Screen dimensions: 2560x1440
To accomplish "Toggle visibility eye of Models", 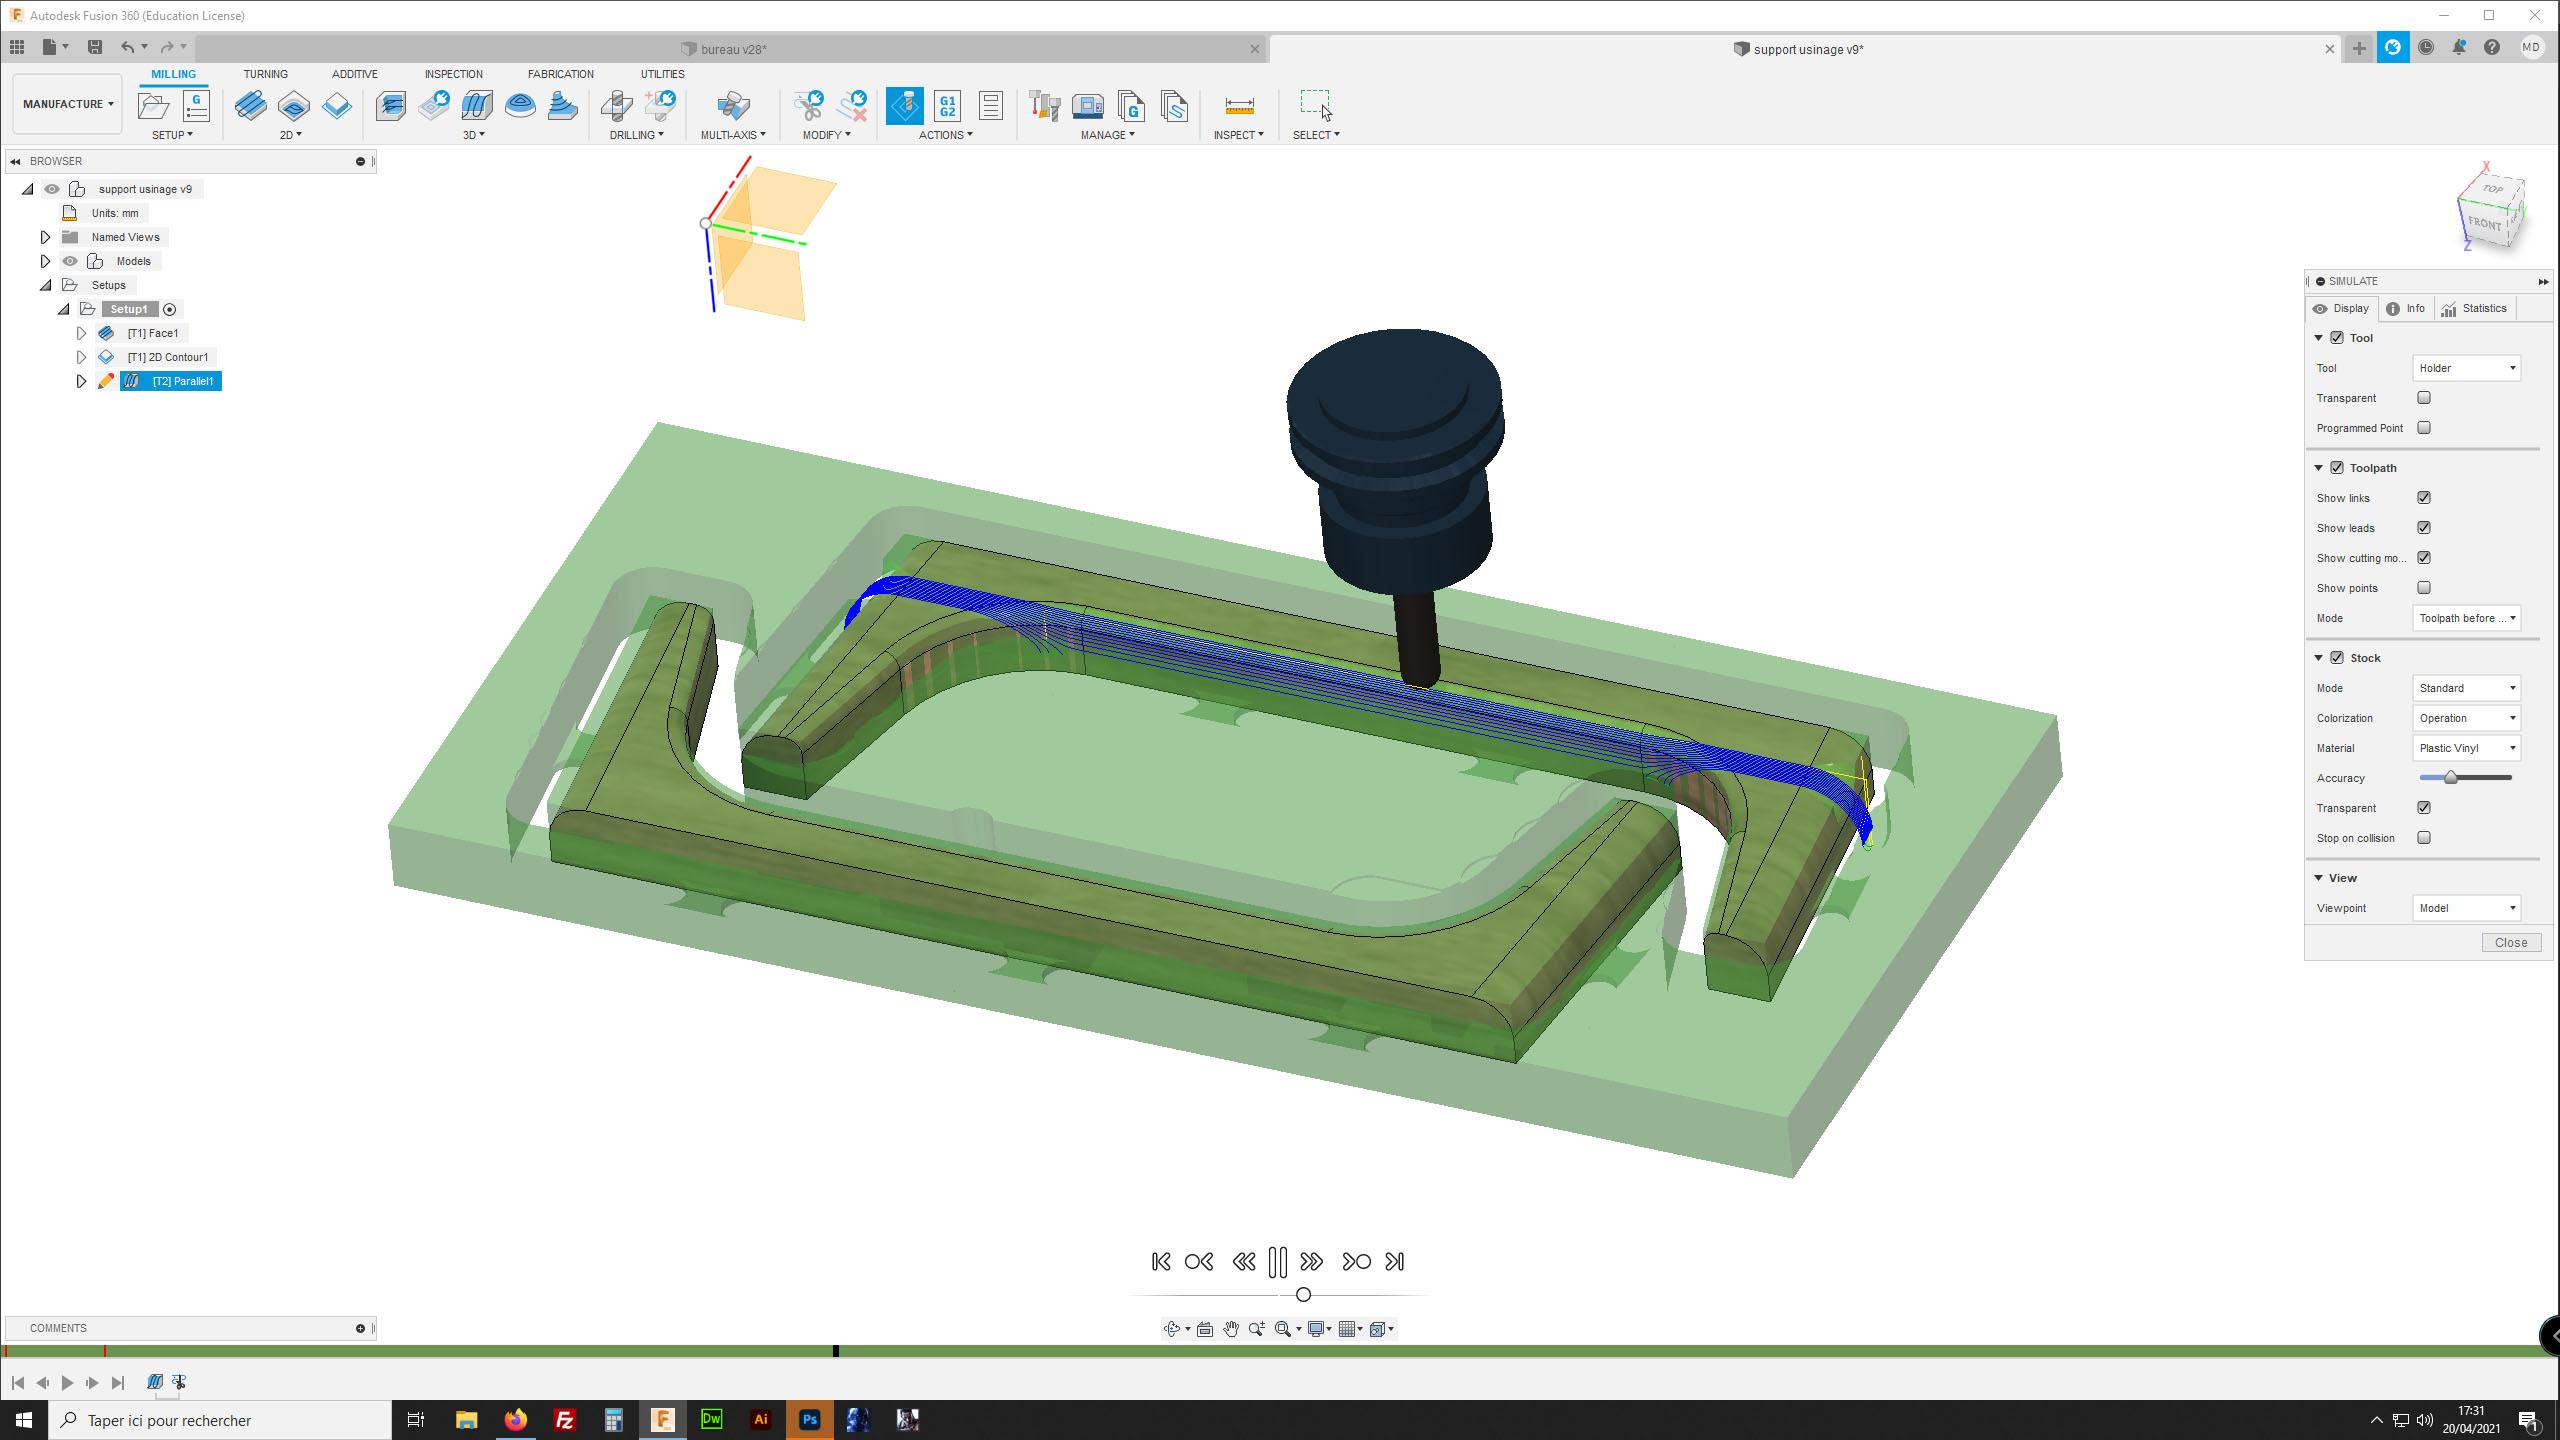I will [x=70, y=261].
